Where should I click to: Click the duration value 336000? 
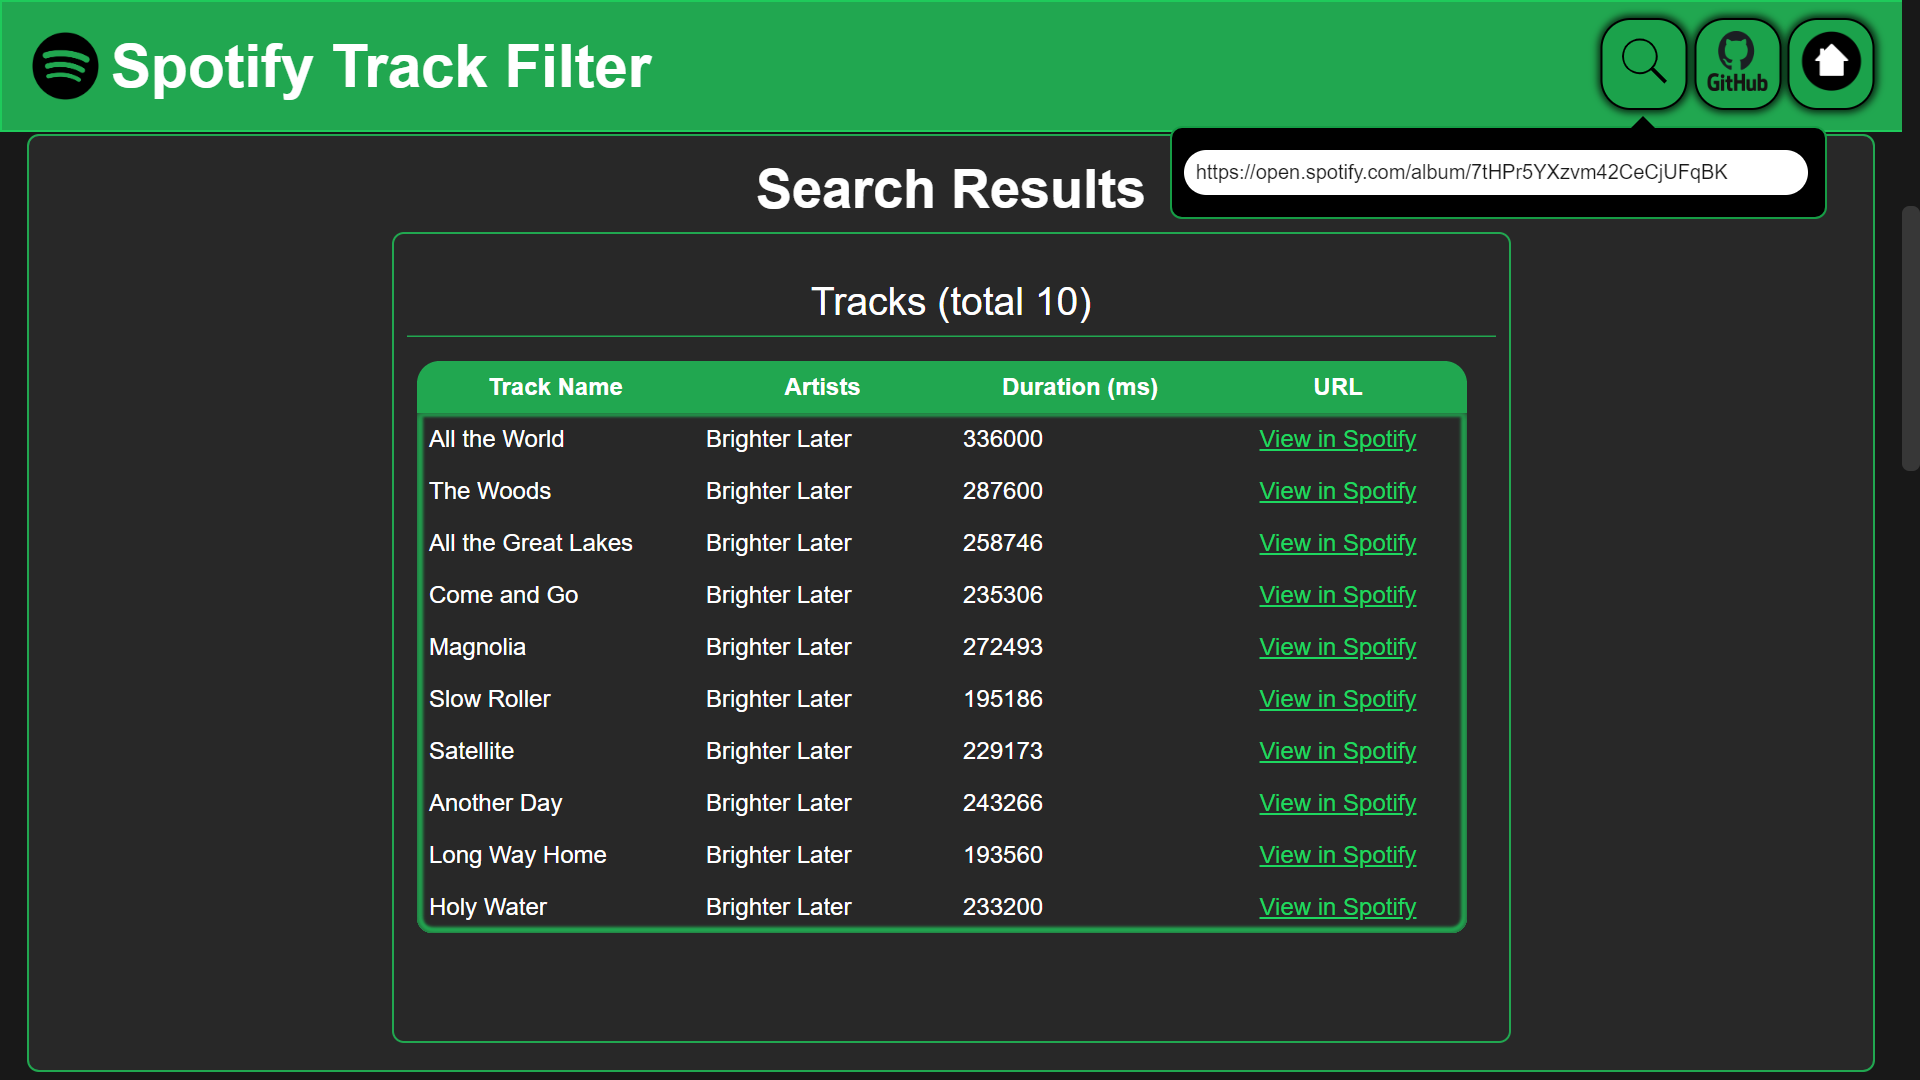[x=1002, y=439]
